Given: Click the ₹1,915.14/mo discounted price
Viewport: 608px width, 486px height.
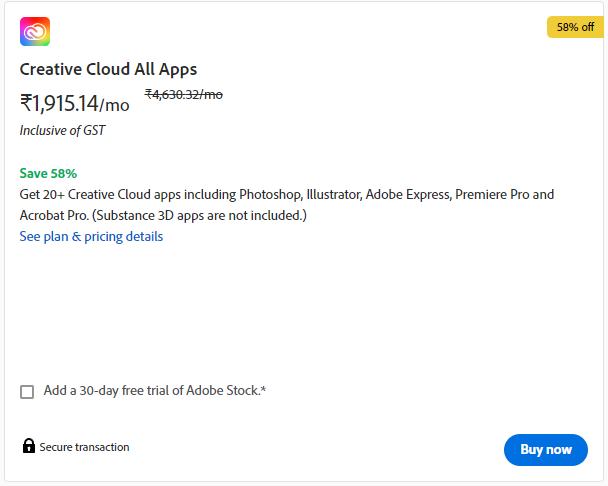Looking at the screenshot, I should [x=74, y=104].
